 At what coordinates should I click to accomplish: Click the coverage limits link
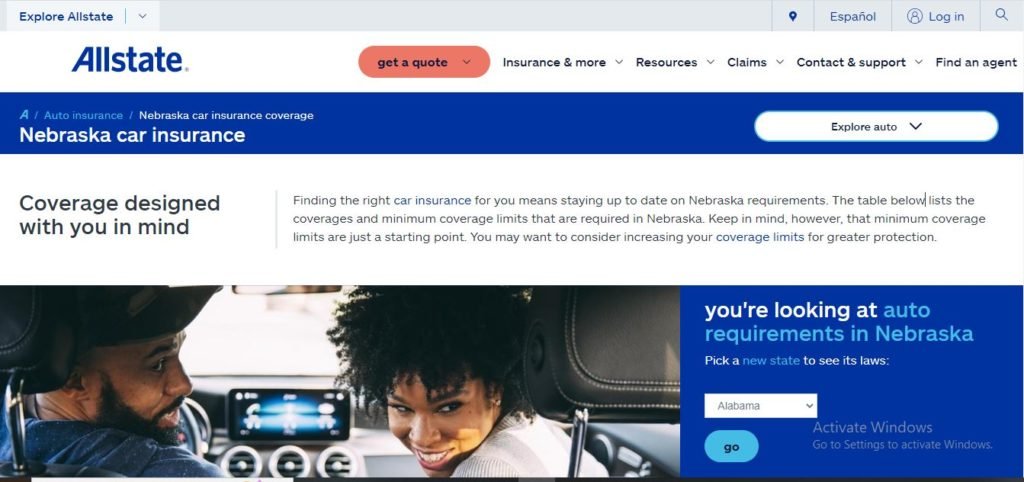[760, 237]
